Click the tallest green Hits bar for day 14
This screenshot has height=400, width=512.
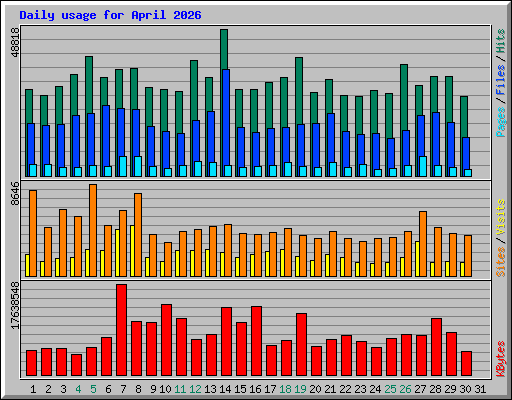(x=224, y=49)
